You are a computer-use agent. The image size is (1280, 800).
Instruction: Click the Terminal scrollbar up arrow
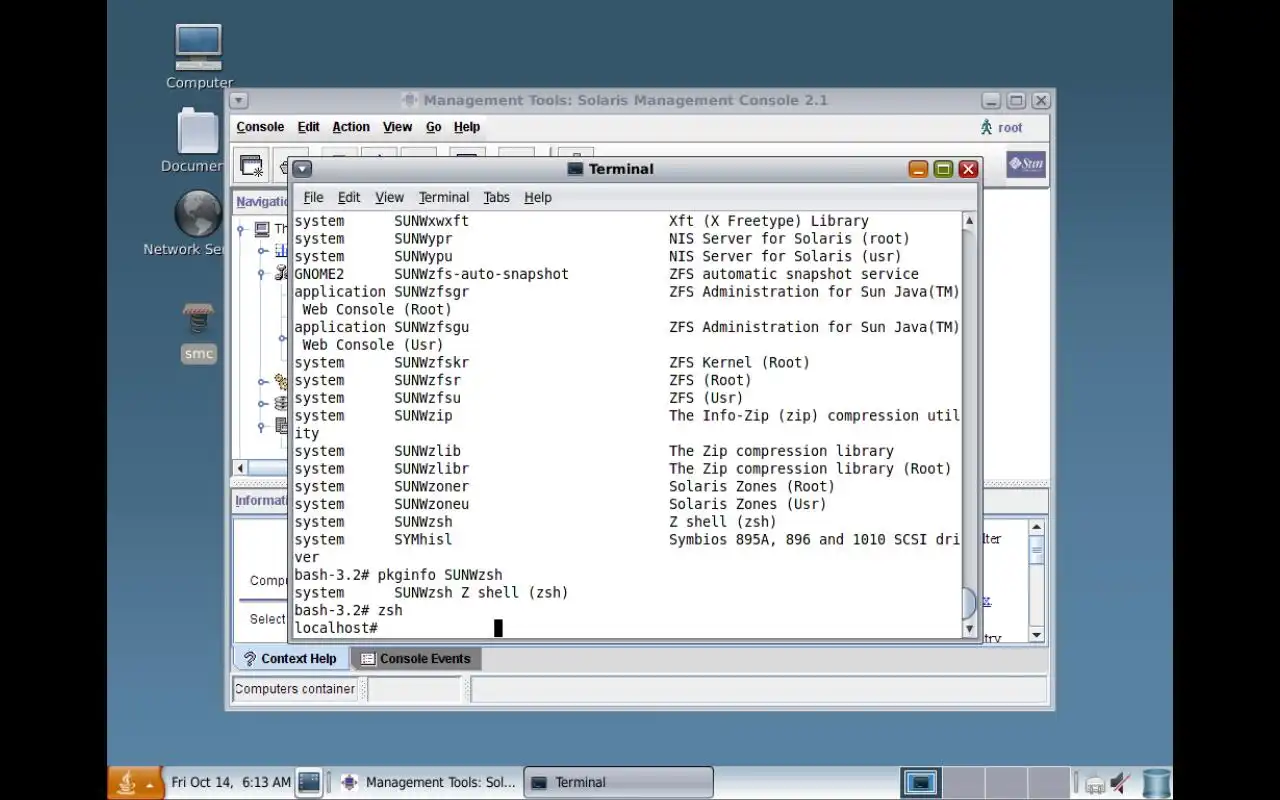tap(969, 221)
